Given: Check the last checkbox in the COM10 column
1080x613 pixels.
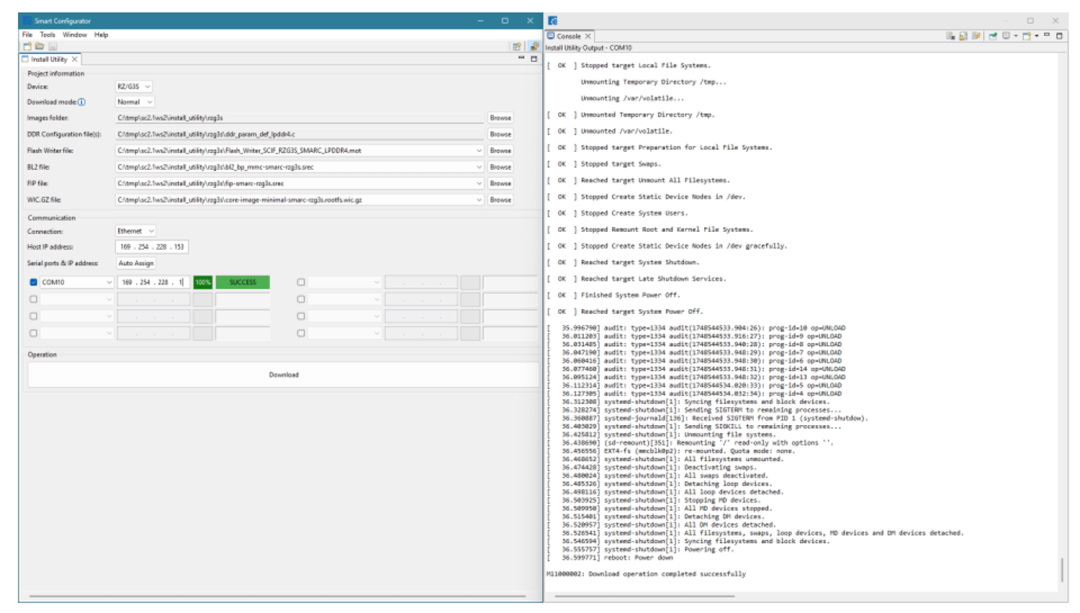Looking at the screenshot, I should (x=33, y=333).
